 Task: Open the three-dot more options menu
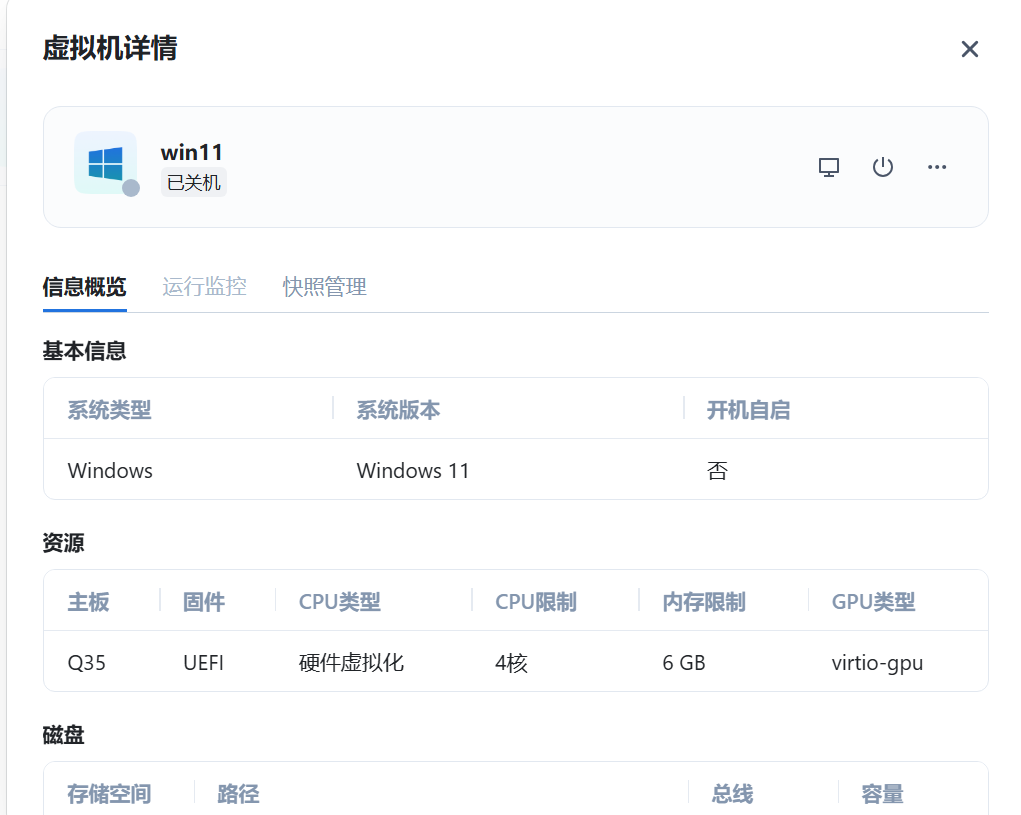(x=936, y=167)
